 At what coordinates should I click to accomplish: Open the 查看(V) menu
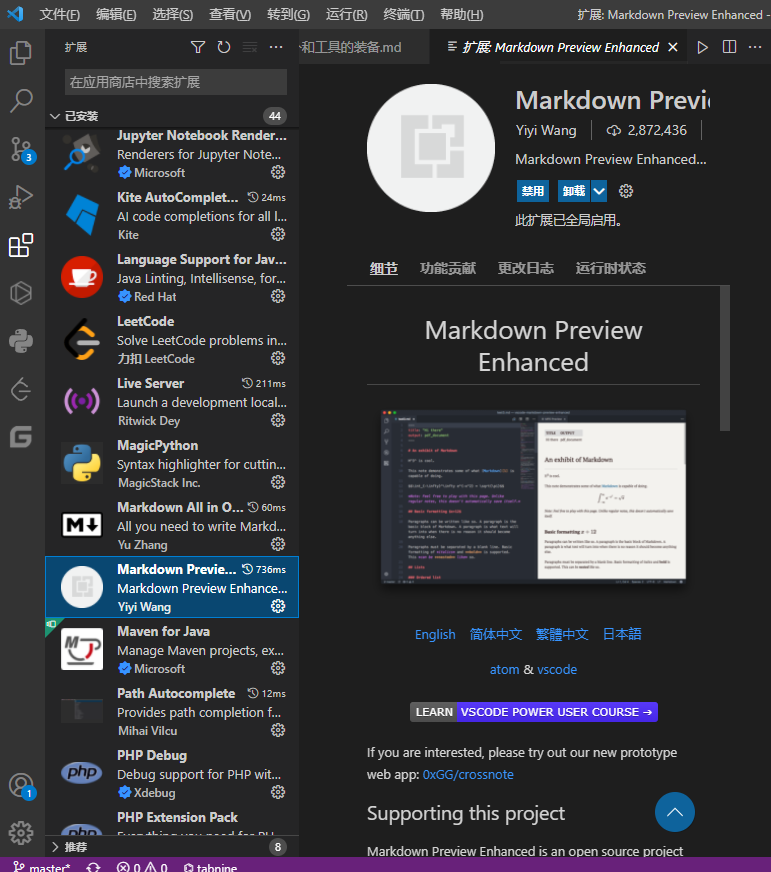230,14
